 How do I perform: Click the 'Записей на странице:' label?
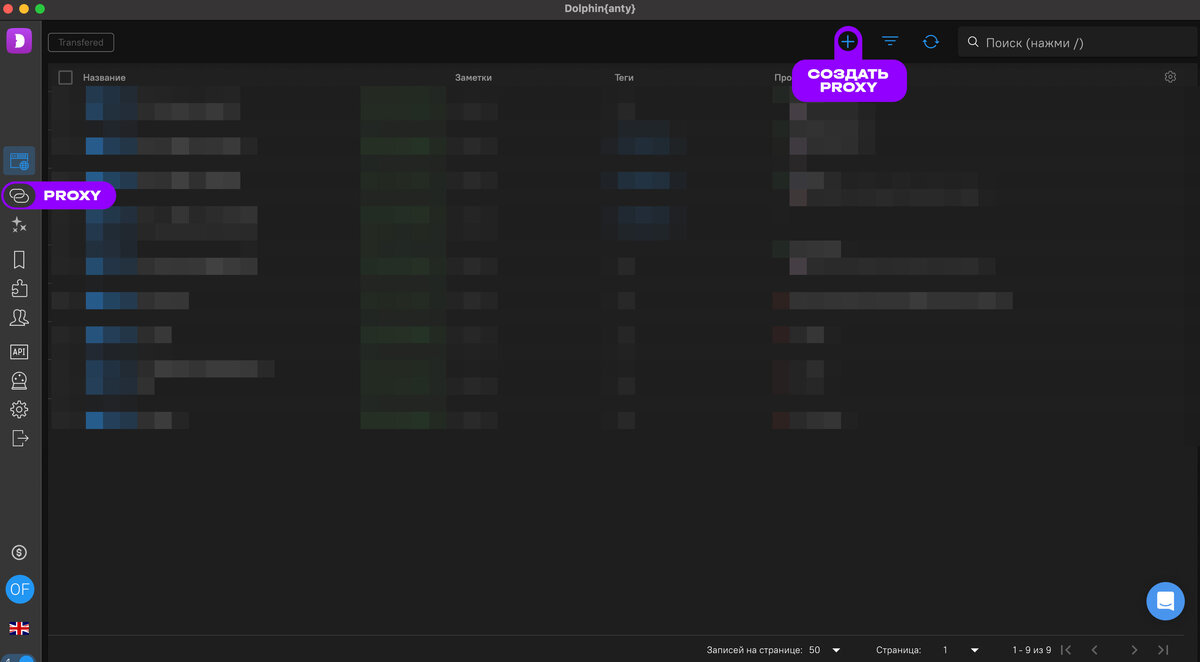754,650
